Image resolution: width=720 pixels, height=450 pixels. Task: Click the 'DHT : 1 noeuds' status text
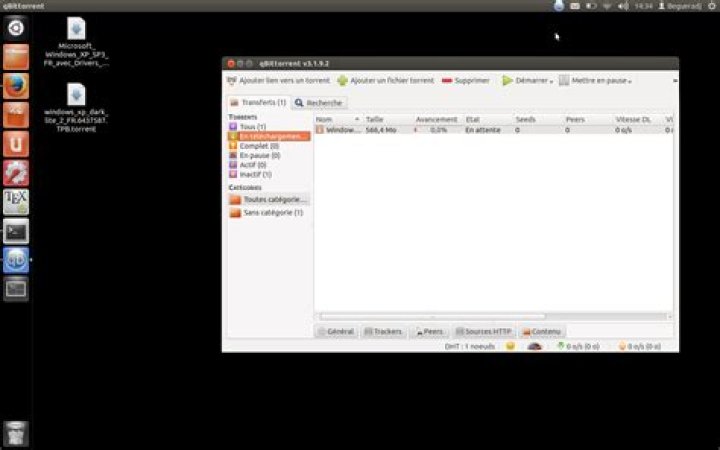(470, 347)
